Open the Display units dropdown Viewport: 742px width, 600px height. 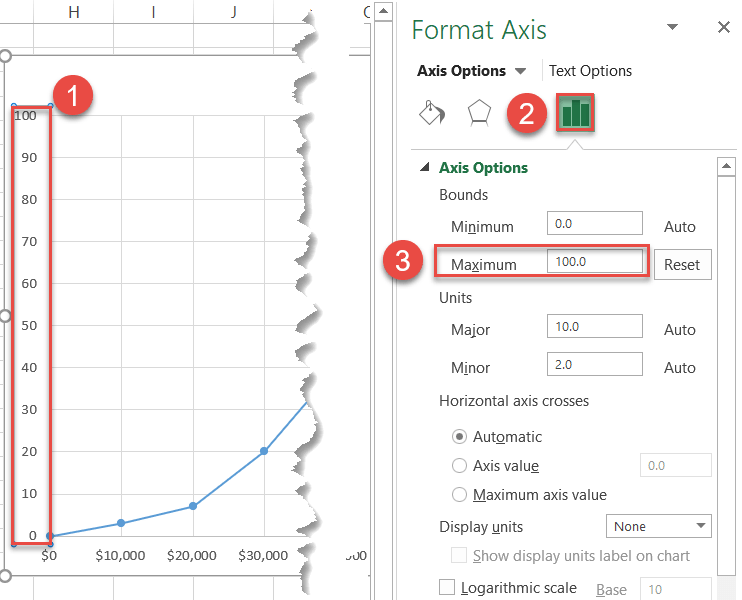point(658,526)
